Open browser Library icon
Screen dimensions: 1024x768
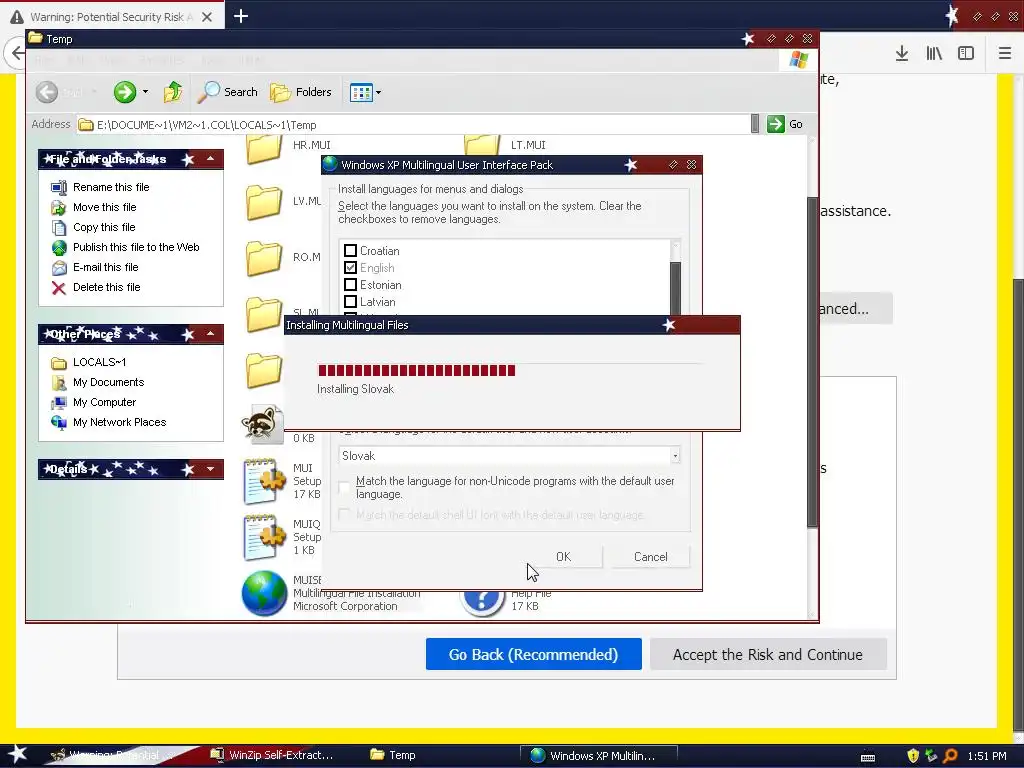coord(934,54)
